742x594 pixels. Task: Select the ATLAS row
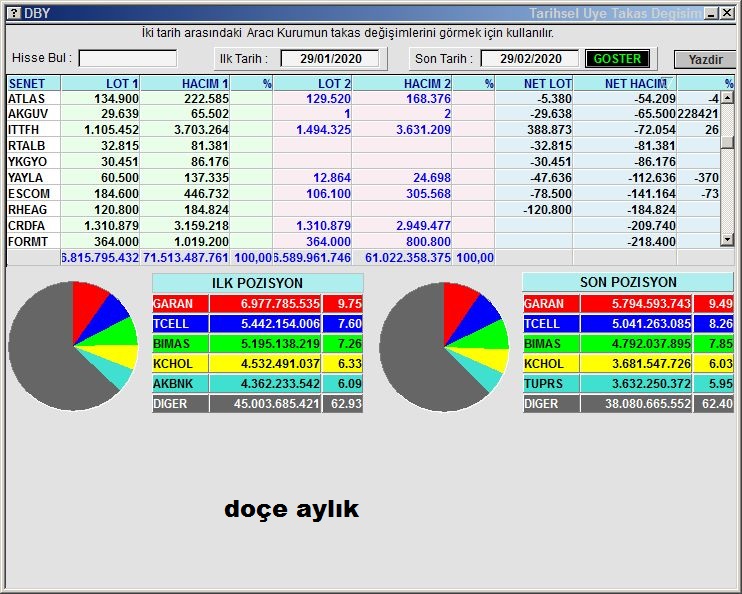[363, 98]
